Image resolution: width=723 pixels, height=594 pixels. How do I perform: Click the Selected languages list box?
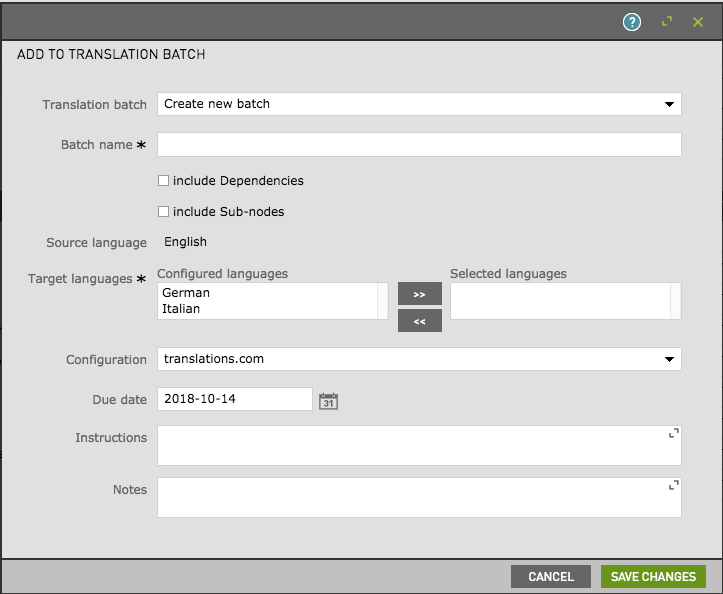(560, 301)
